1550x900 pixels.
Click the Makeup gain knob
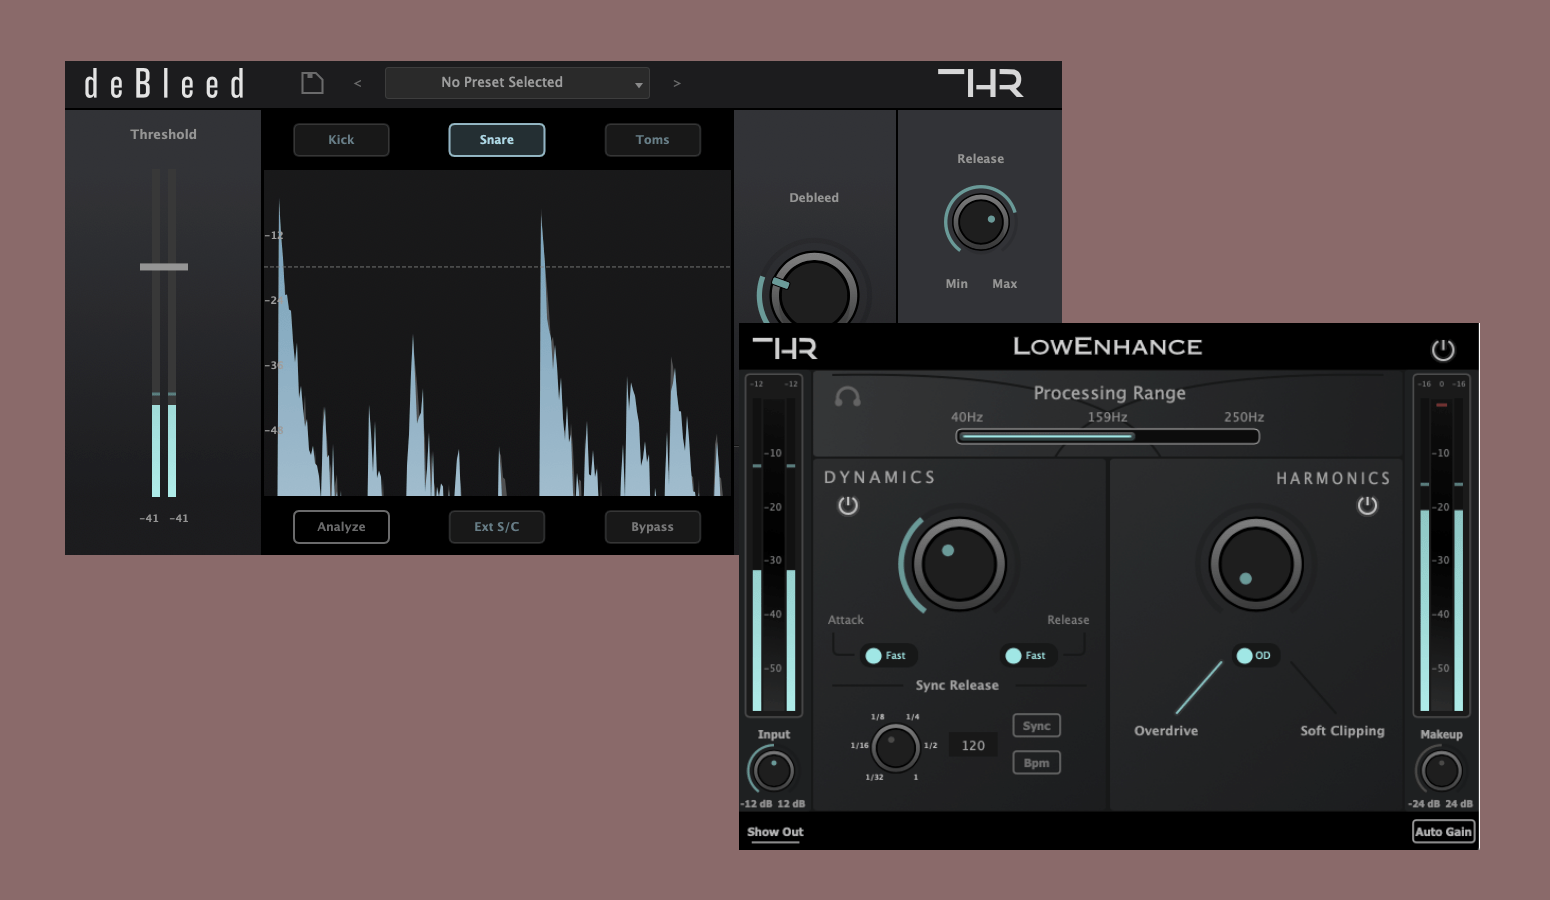point(1440,770)
